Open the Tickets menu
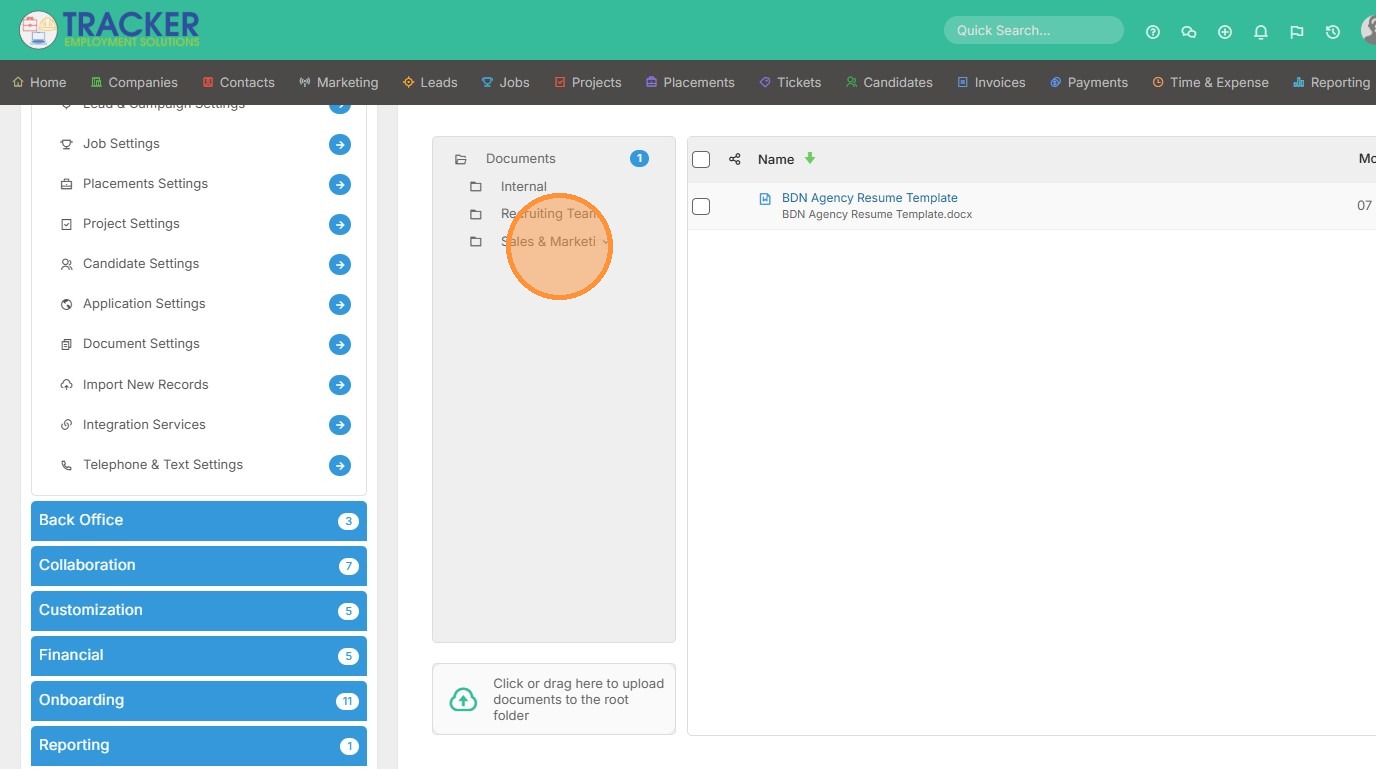 pos(790,83)
